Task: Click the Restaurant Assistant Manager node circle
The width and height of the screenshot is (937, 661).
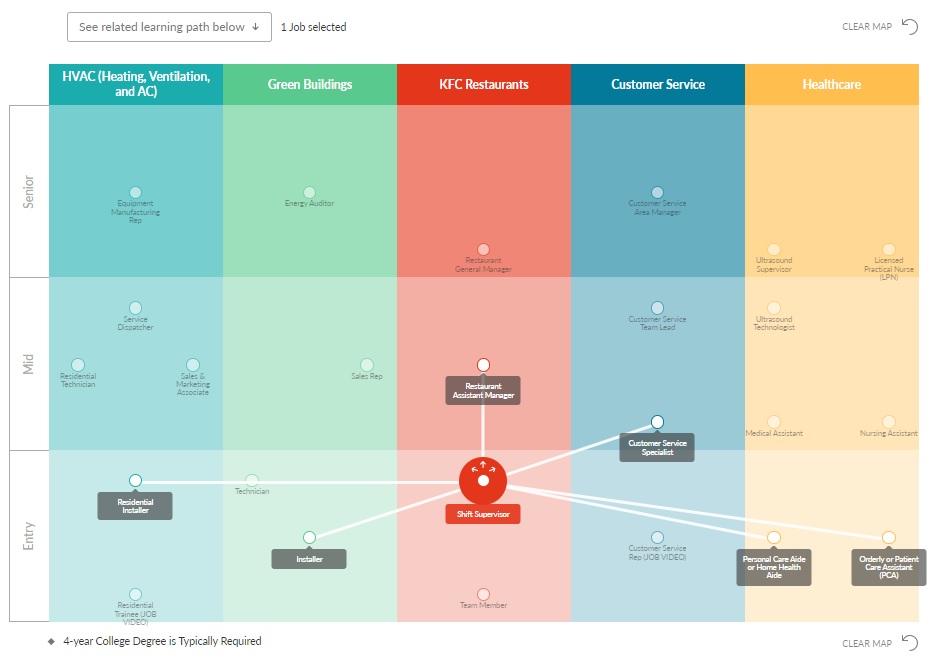Action: tap(483, 365)
